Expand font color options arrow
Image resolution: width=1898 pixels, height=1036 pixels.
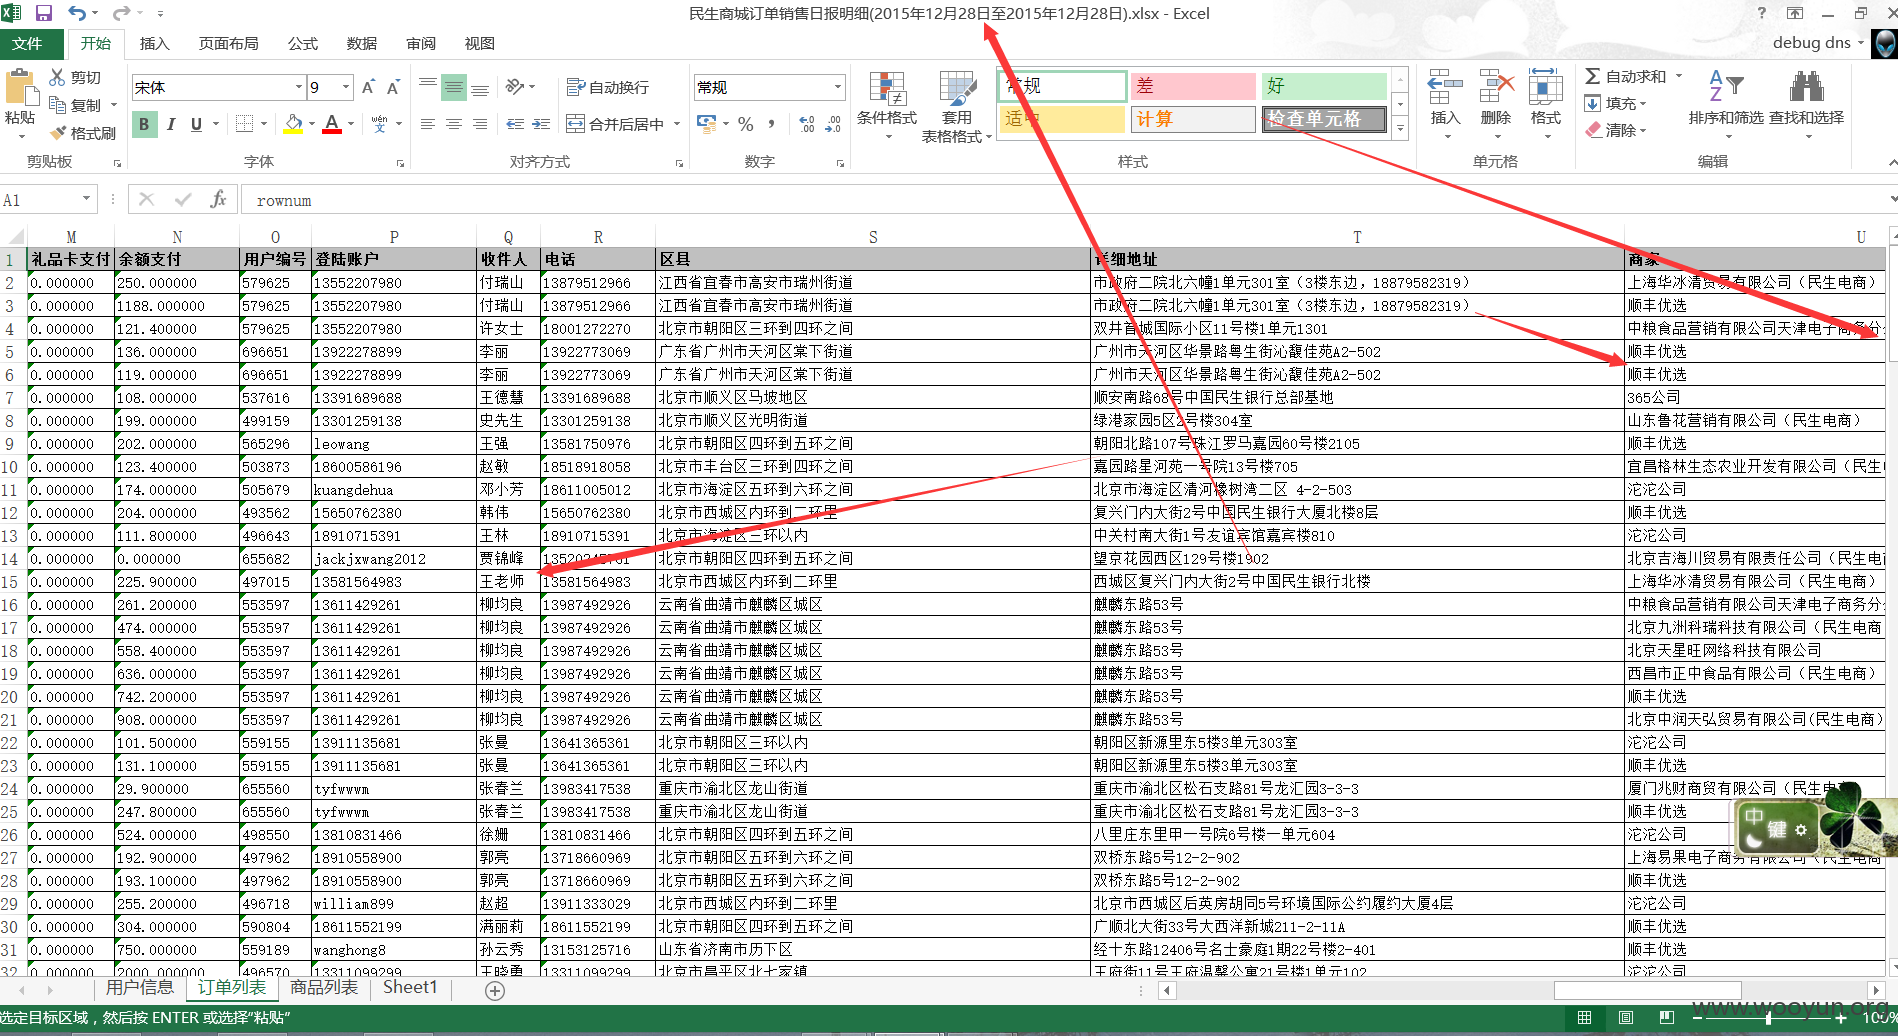[351, 124]
